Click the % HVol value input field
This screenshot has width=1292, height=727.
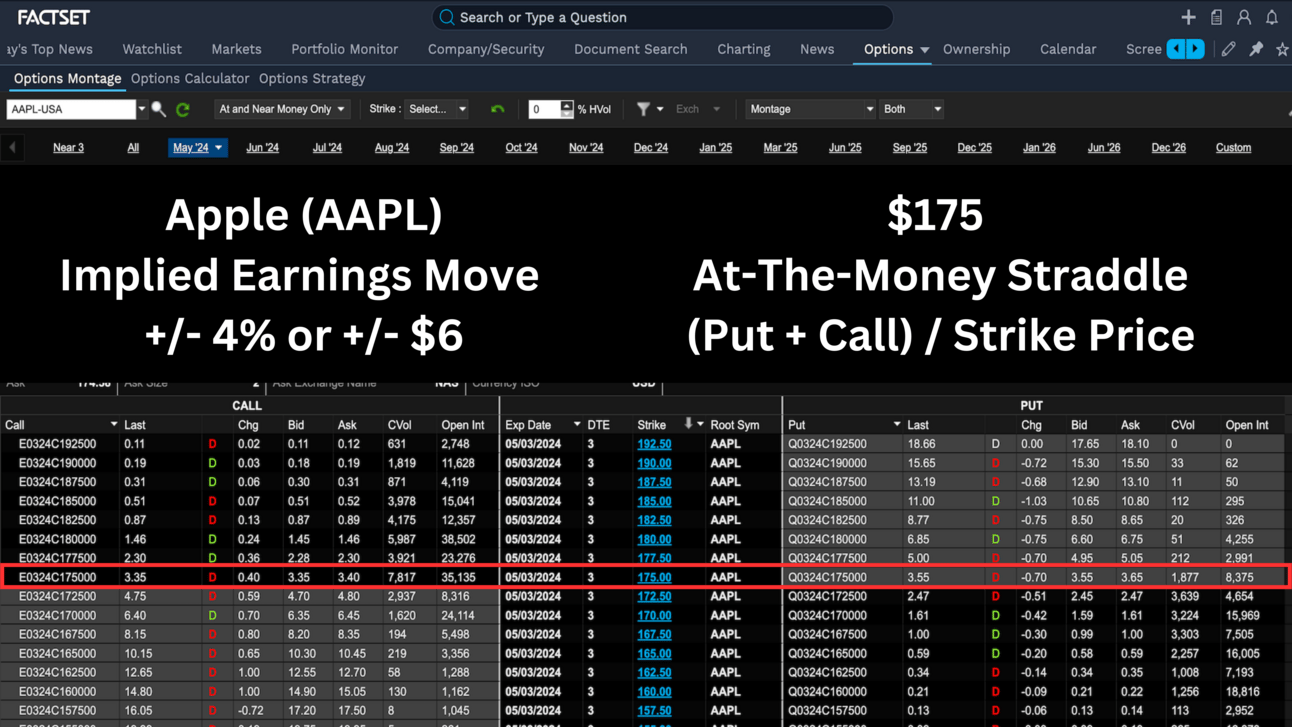pos(544,109)
